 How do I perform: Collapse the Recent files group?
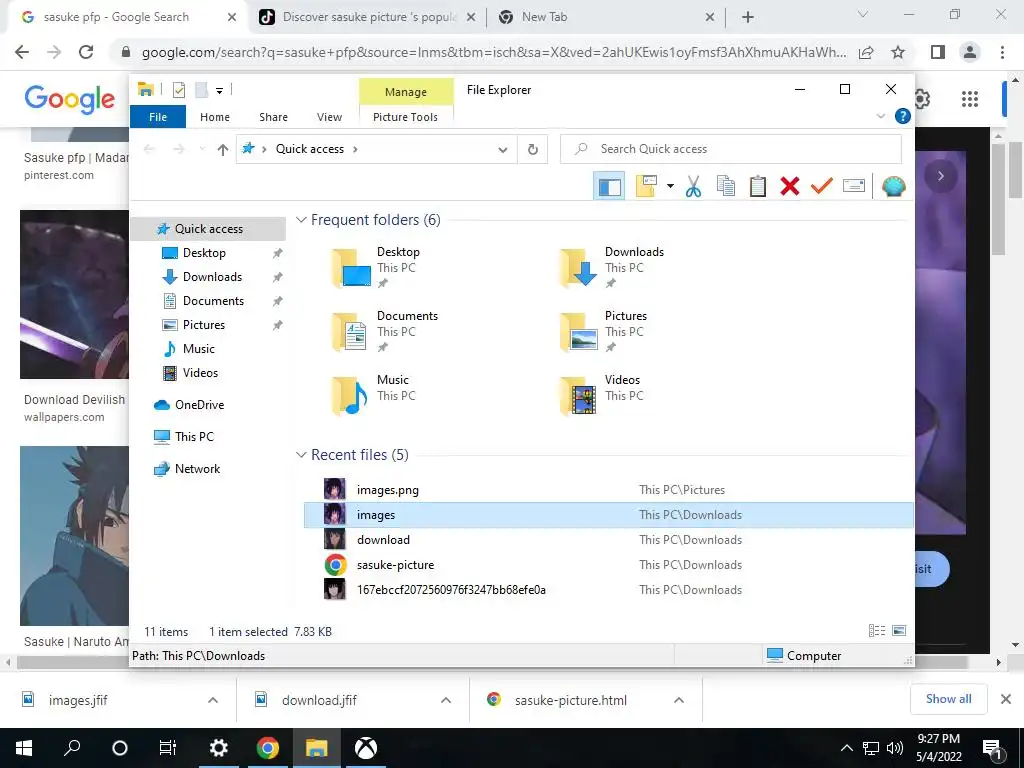pyautogui.click(x=301, y=455)
